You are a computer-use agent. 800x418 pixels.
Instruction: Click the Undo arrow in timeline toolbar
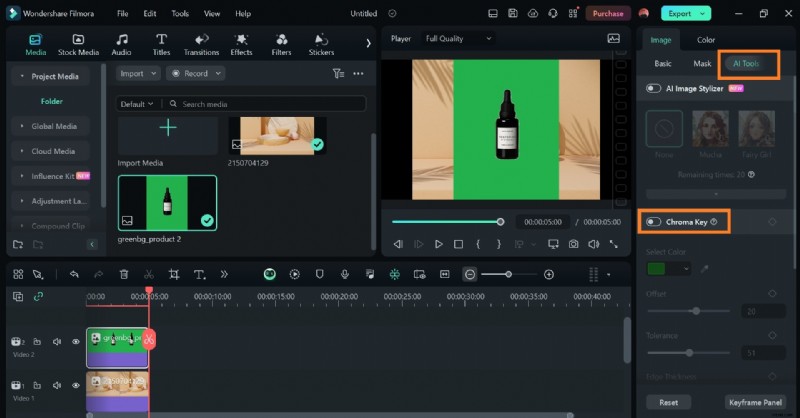(x=74, y=275)
